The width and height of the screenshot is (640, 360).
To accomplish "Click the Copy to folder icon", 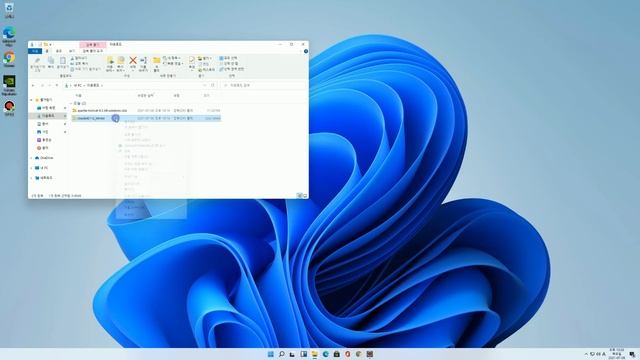I will [121, 64].
